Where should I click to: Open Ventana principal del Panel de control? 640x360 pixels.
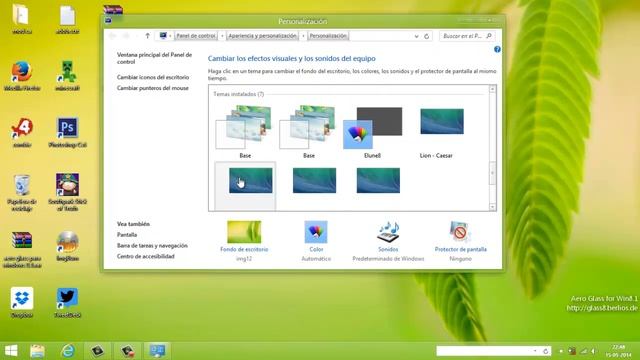(154, 58)
